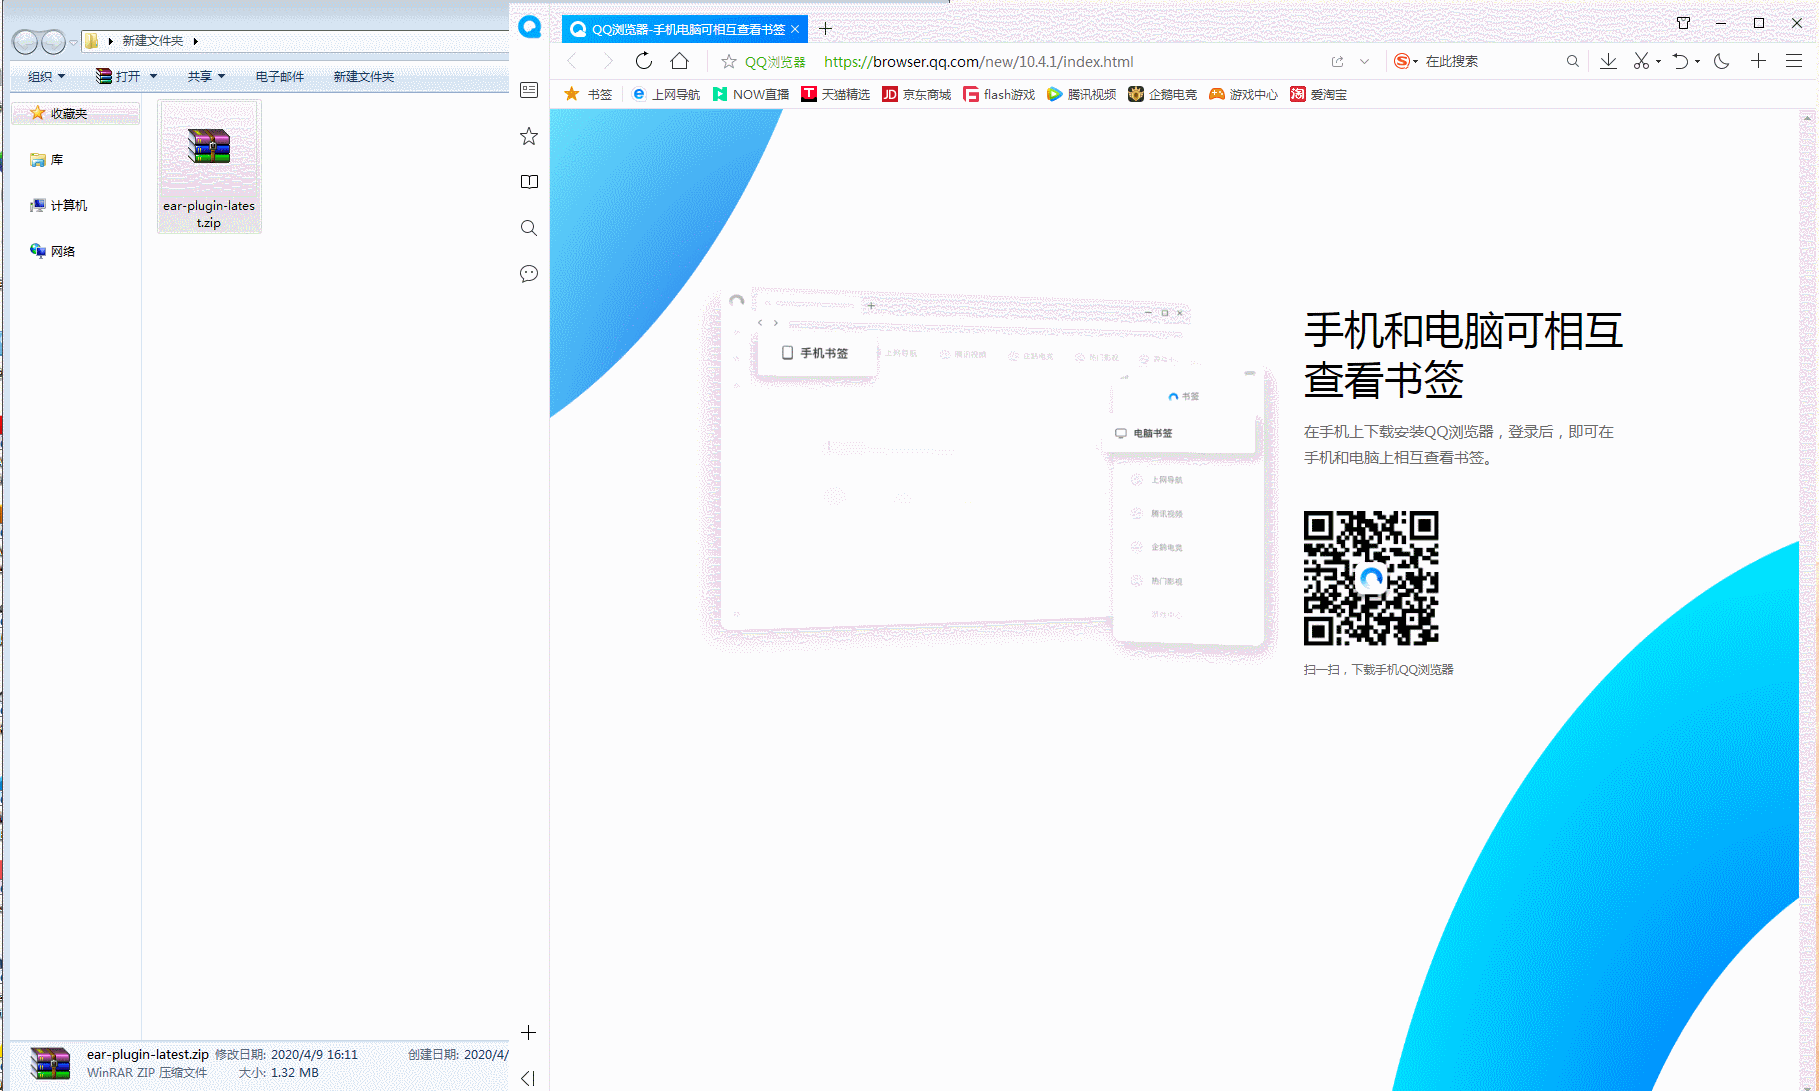This screenshot has height=1091, width=1819.
Task: Open the downloads manager icon
Action: [x=1608, y=61]
